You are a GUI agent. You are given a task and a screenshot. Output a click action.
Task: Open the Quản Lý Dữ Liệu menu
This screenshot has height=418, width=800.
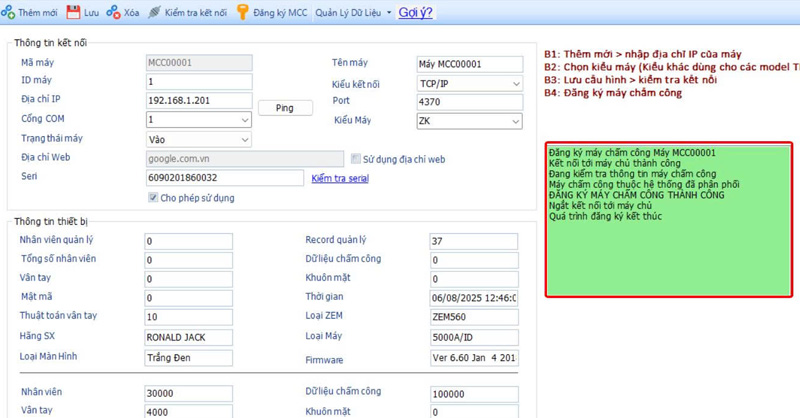[x=348, y=13]
